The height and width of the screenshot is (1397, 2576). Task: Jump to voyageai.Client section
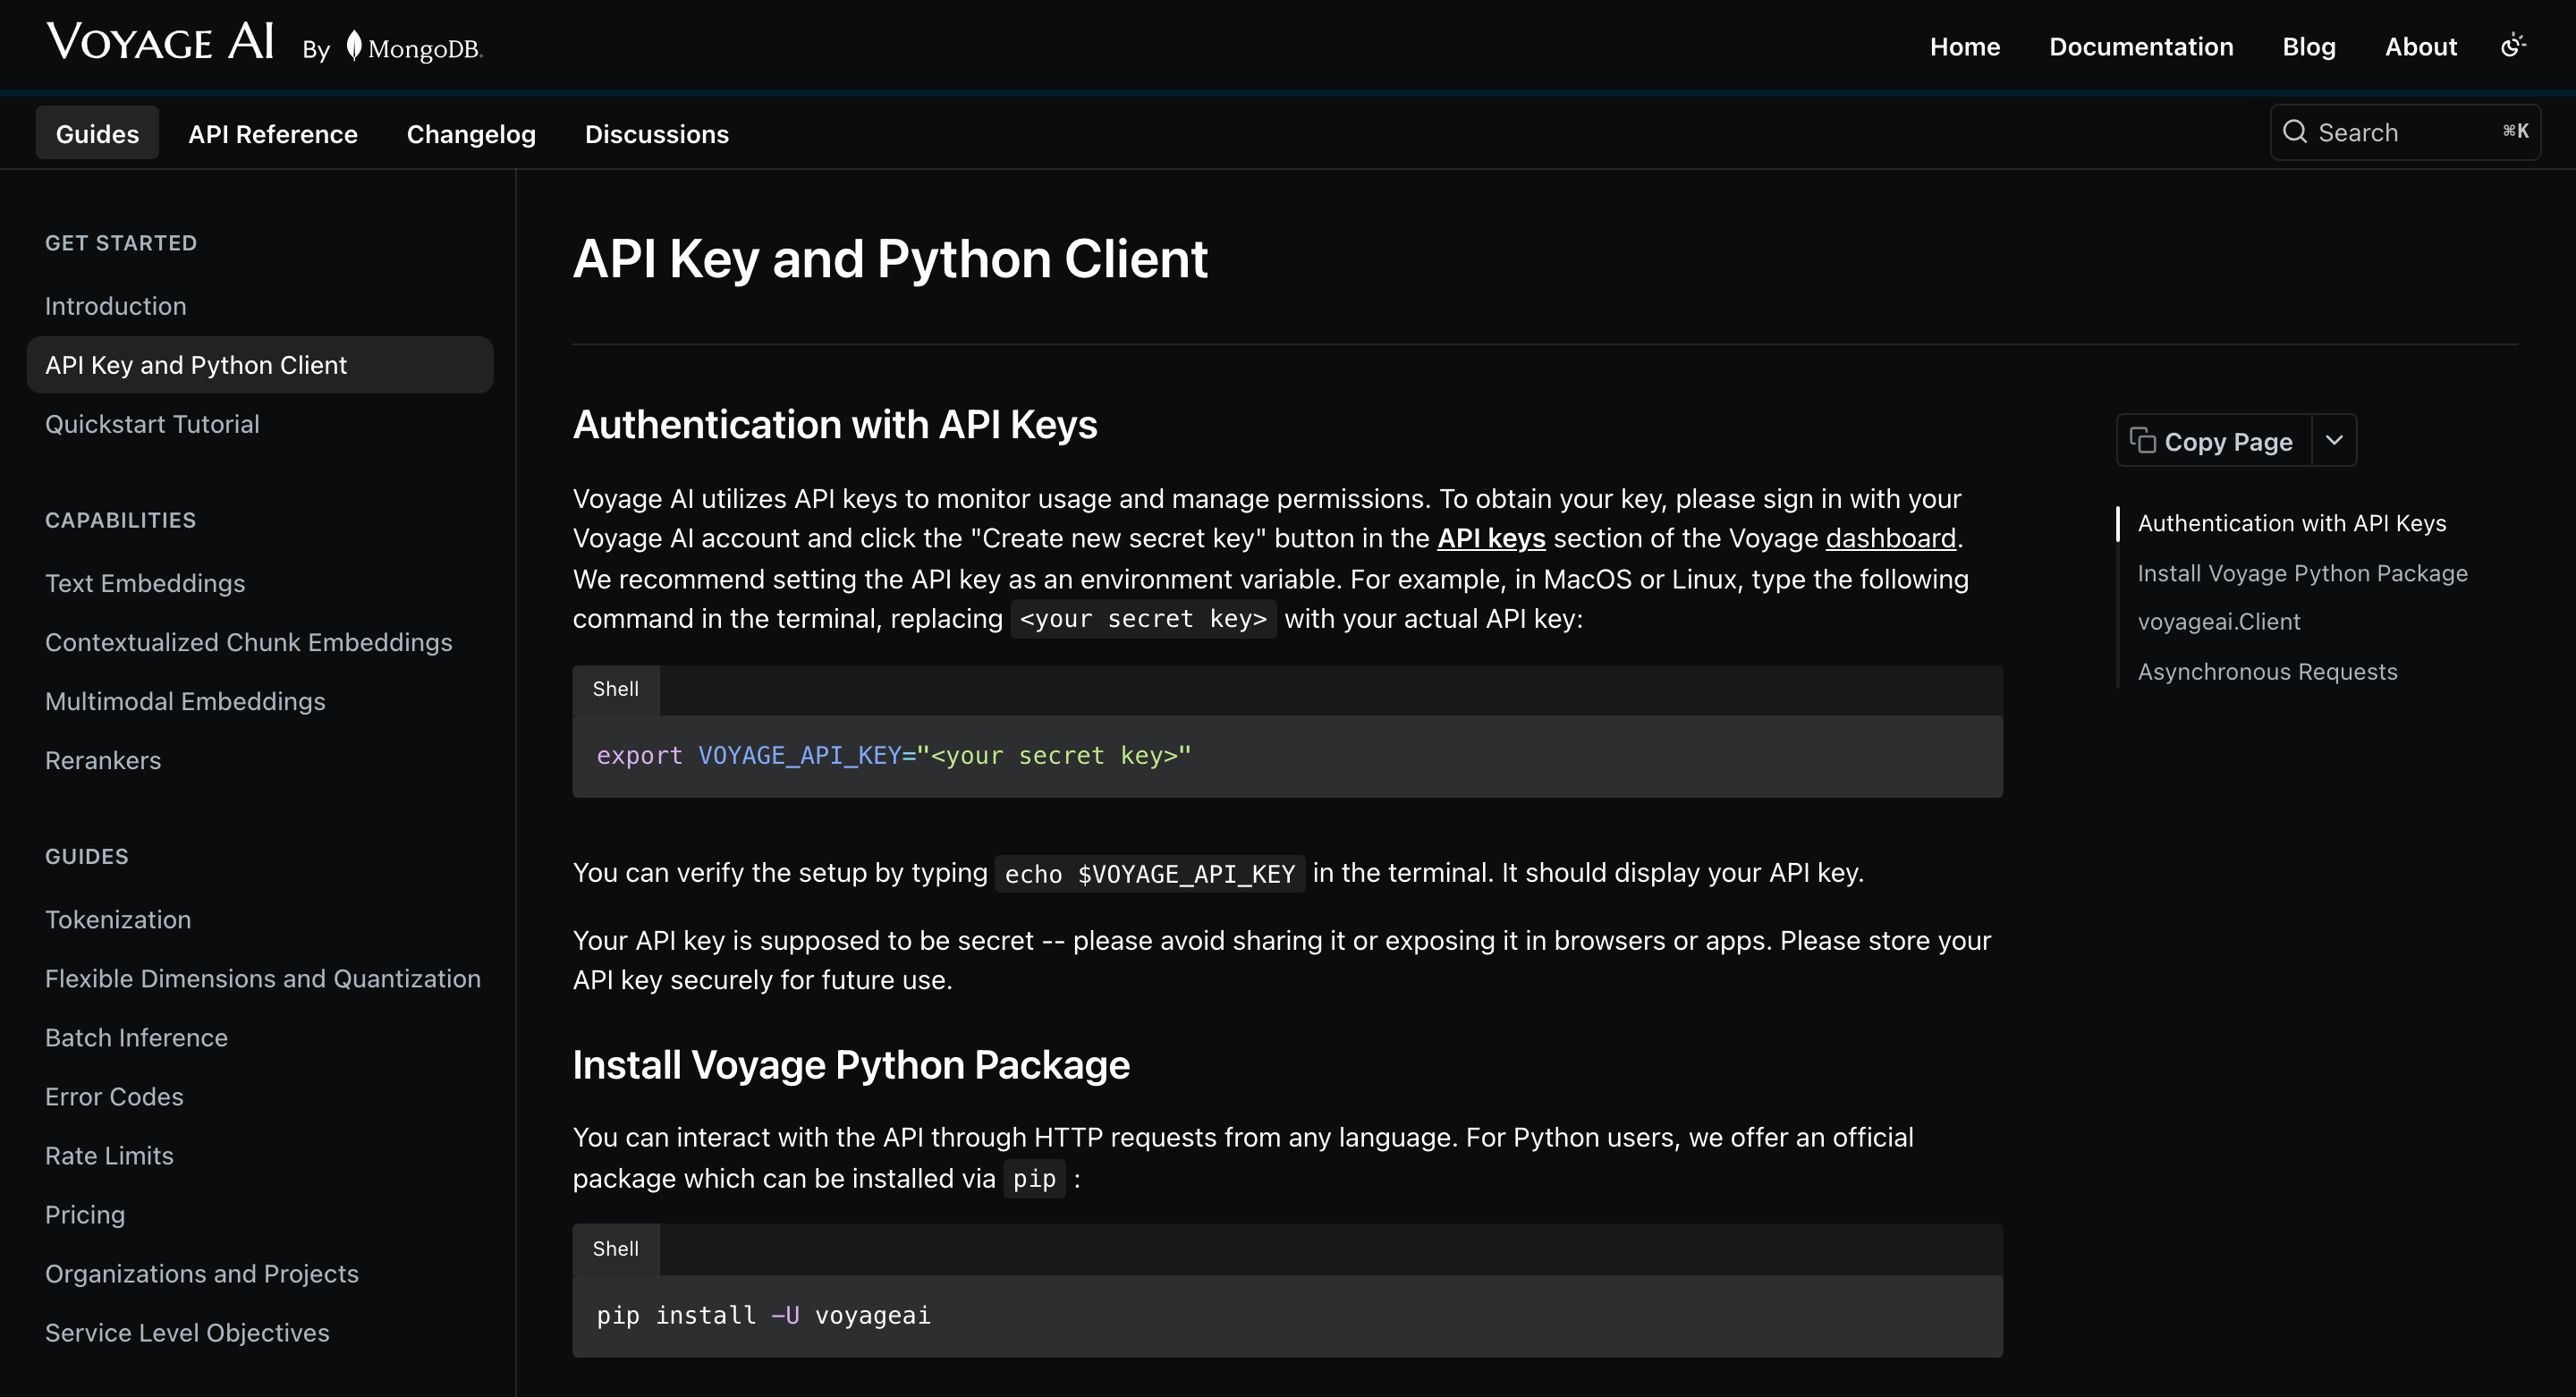pyautogui.click(x=2219, y=621)
